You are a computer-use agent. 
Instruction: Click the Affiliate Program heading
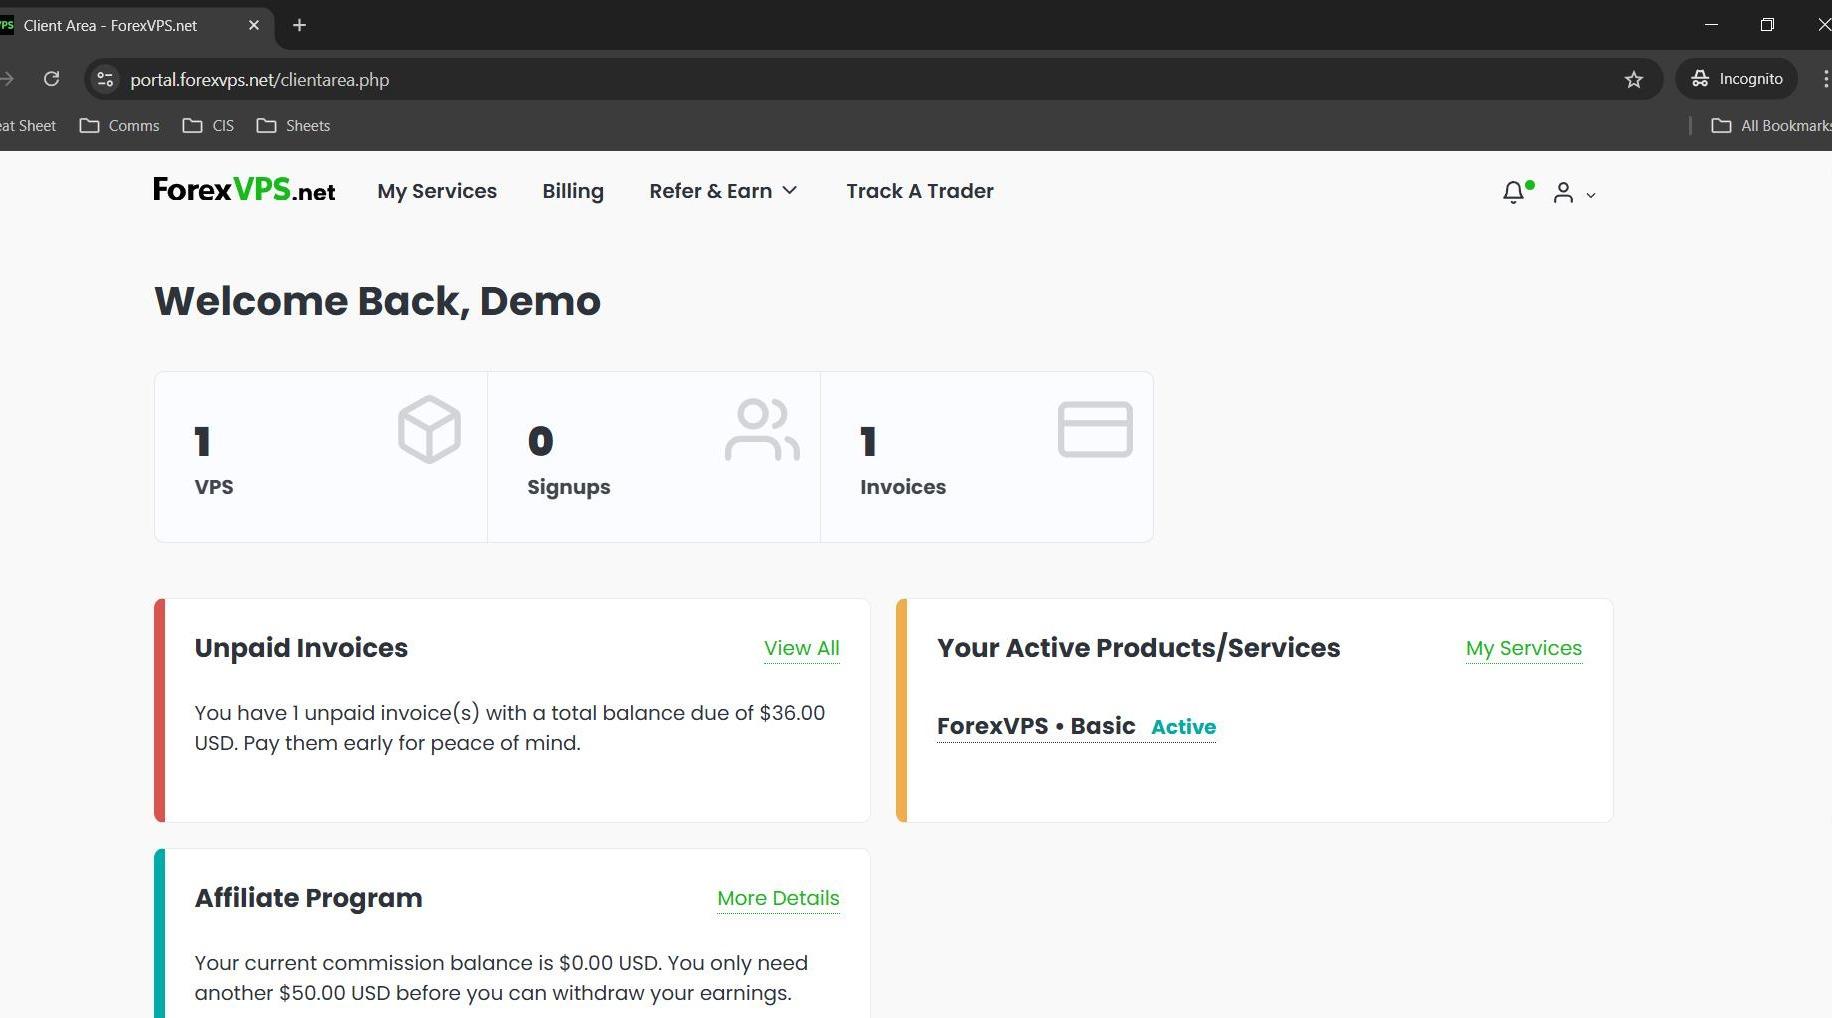pos(309,898)
